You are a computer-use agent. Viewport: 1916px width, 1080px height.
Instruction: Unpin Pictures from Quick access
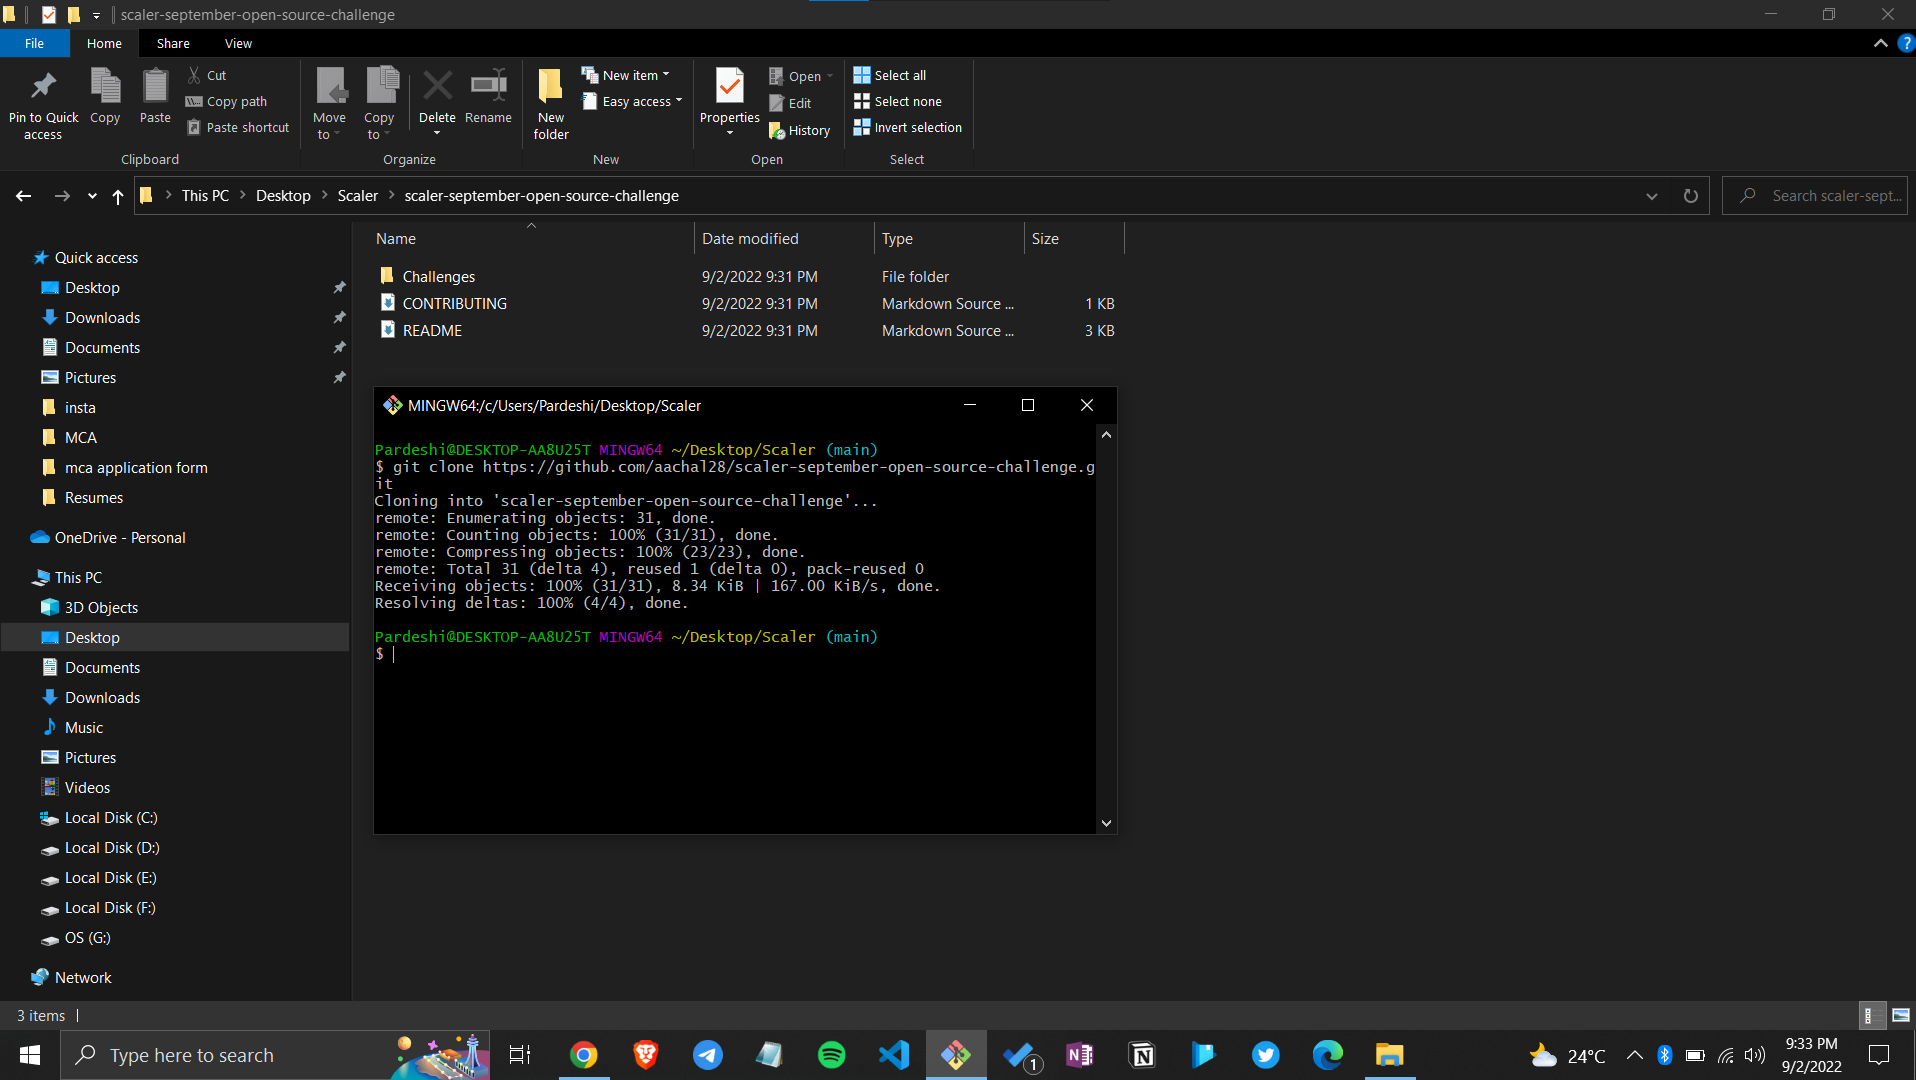pos(340,377)
